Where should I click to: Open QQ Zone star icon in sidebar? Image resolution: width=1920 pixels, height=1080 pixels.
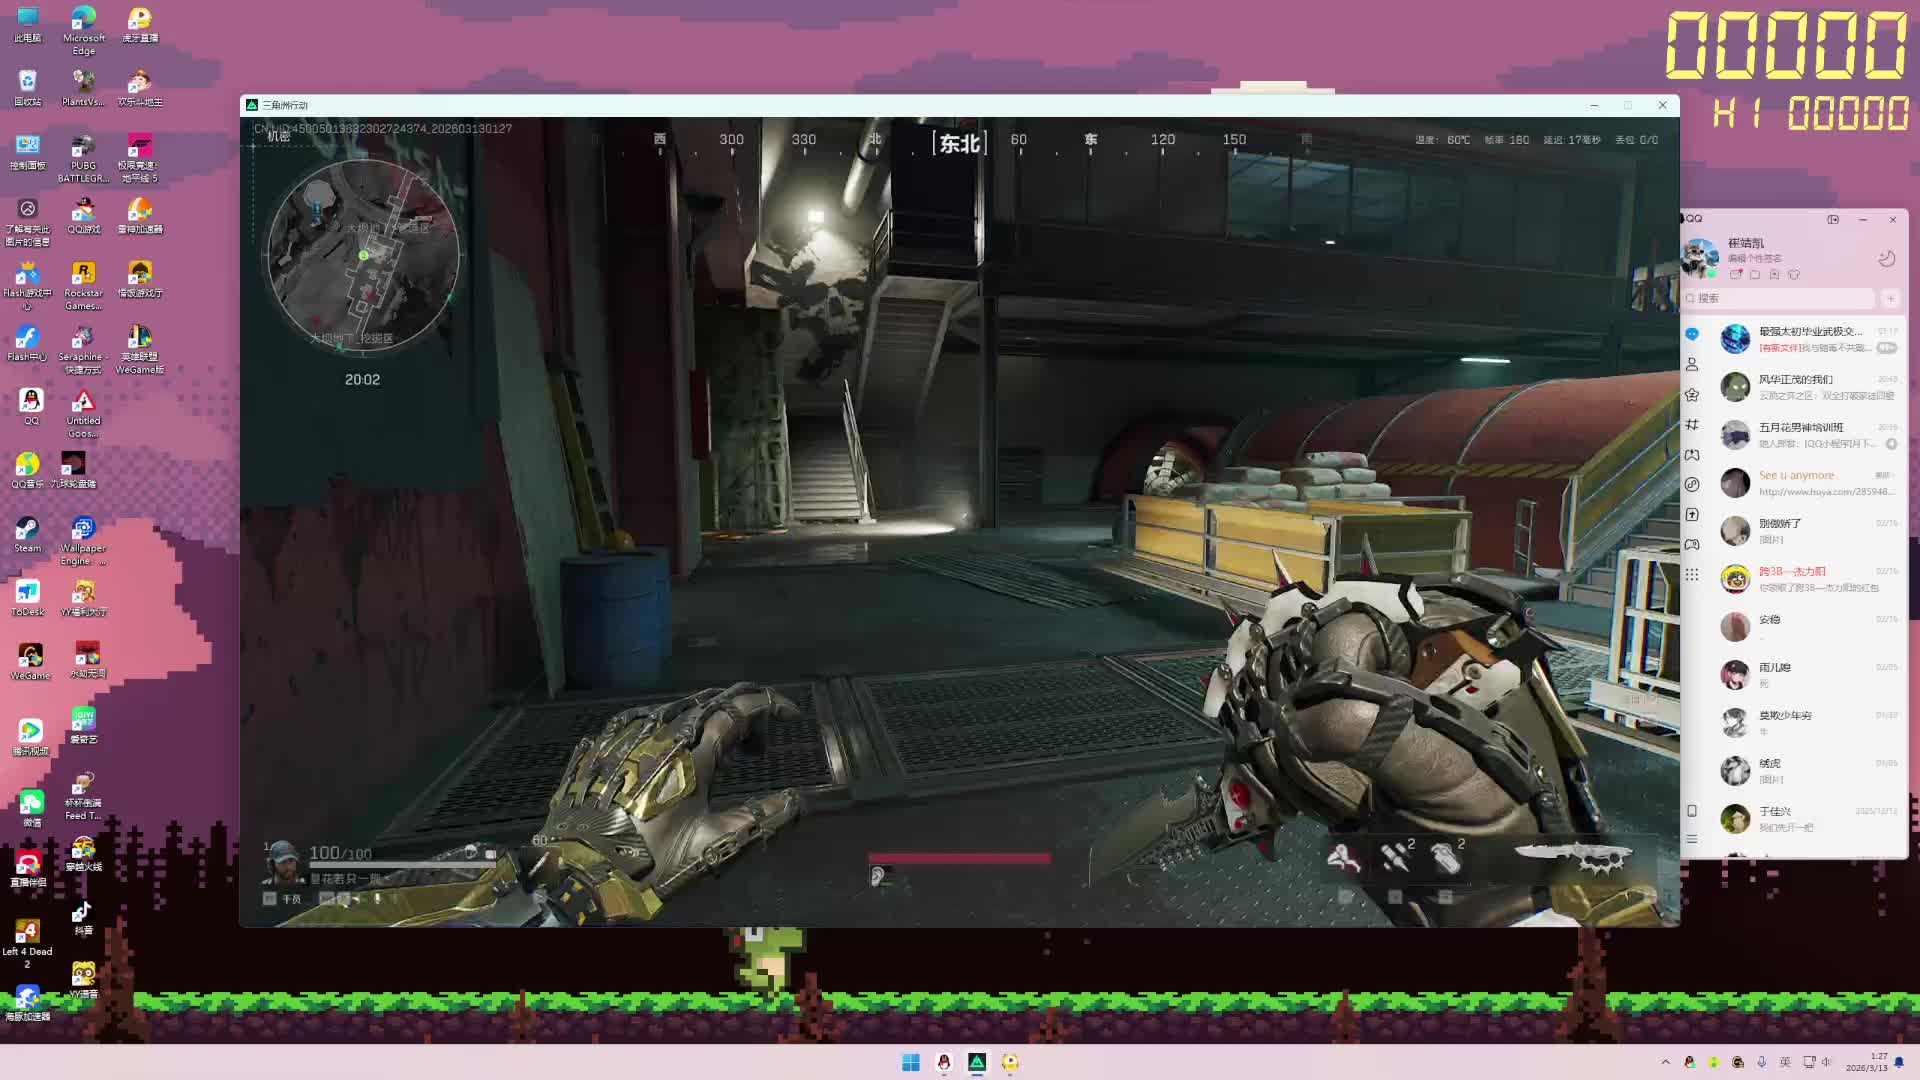1692,395
